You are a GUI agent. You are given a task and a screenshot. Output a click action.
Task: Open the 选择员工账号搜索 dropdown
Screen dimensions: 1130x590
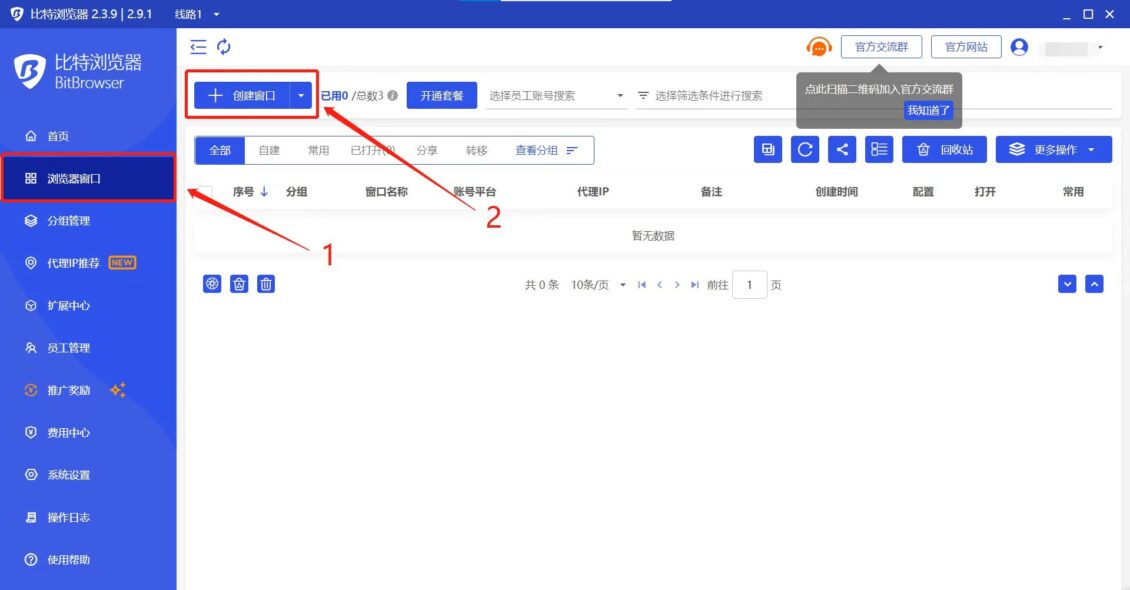coord(556,96)
